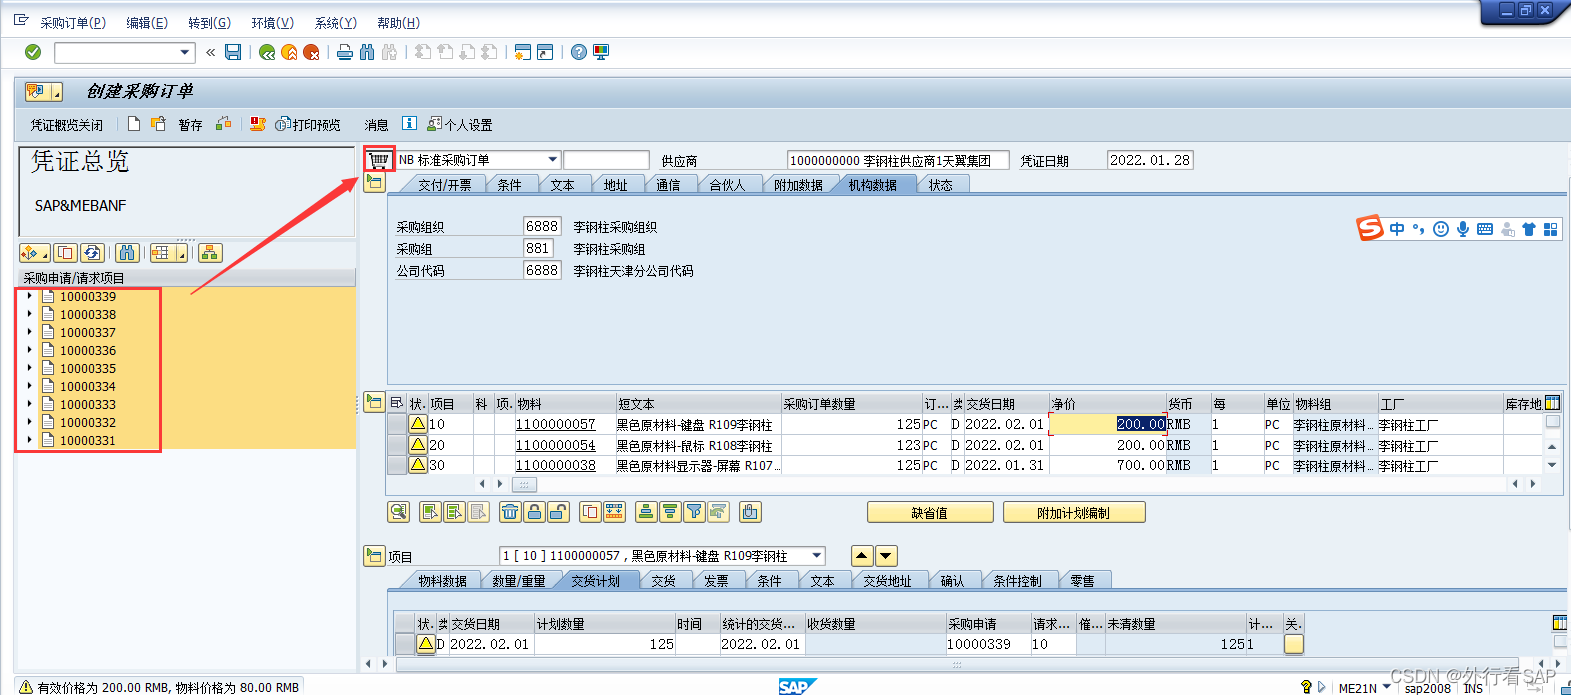This screenshot has height=695, width=1571.
Task: Expand requisition 10000336 tree node
Action: pos(29,350)
